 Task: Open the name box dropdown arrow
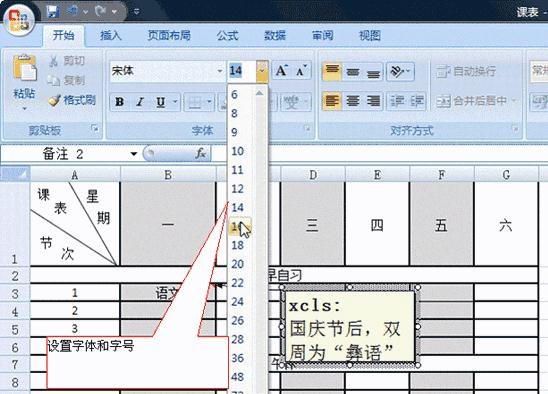pos(133,154)
